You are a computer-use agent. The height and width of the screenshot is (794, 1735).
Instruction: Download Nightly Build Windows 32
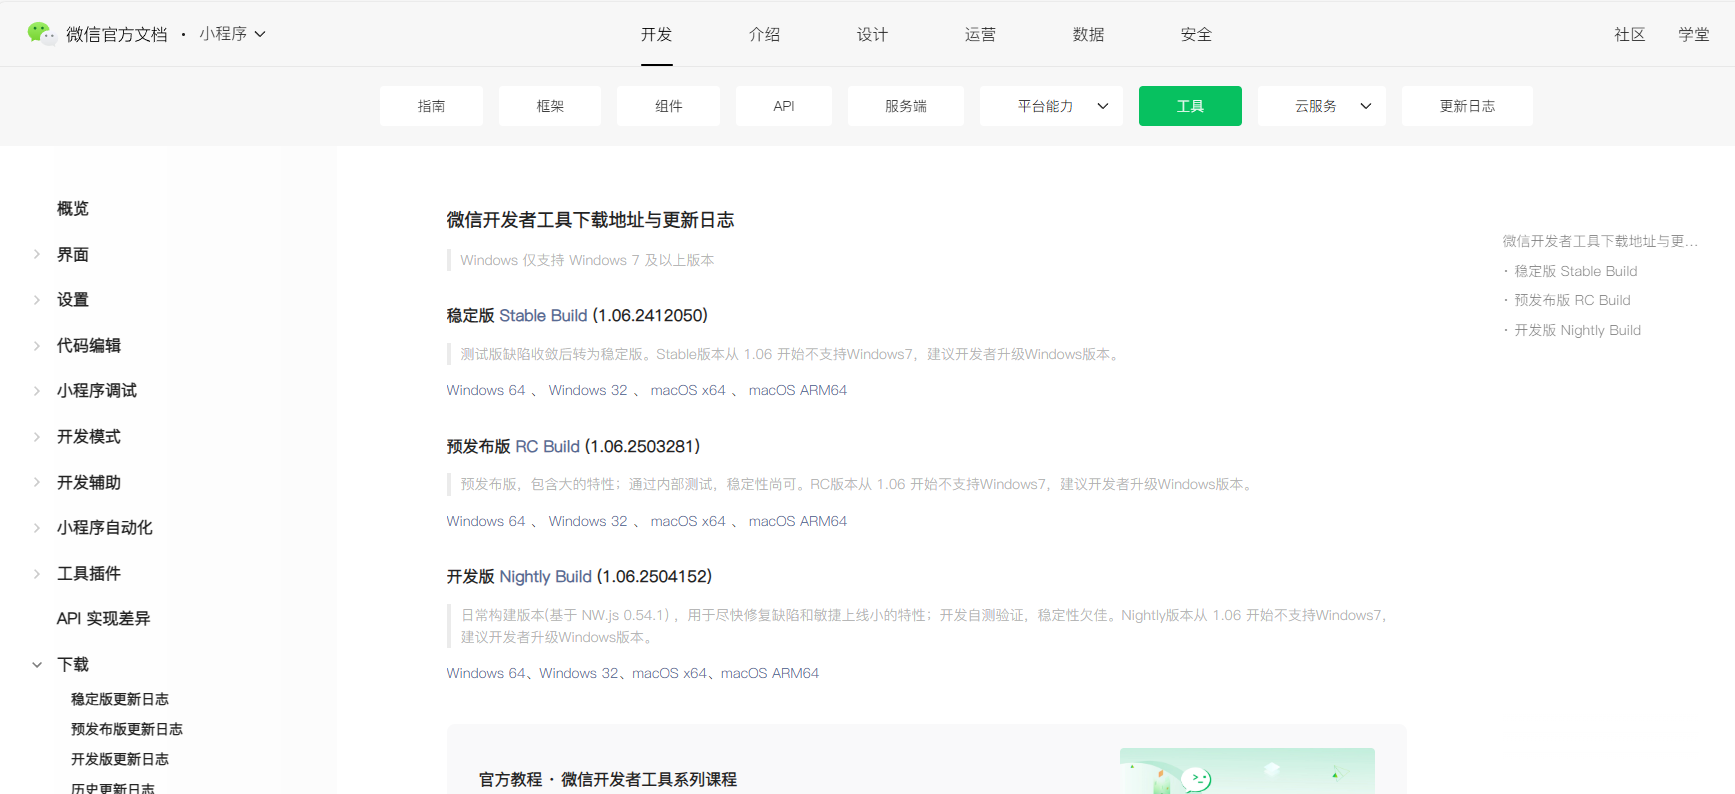[x=579, y=673]
